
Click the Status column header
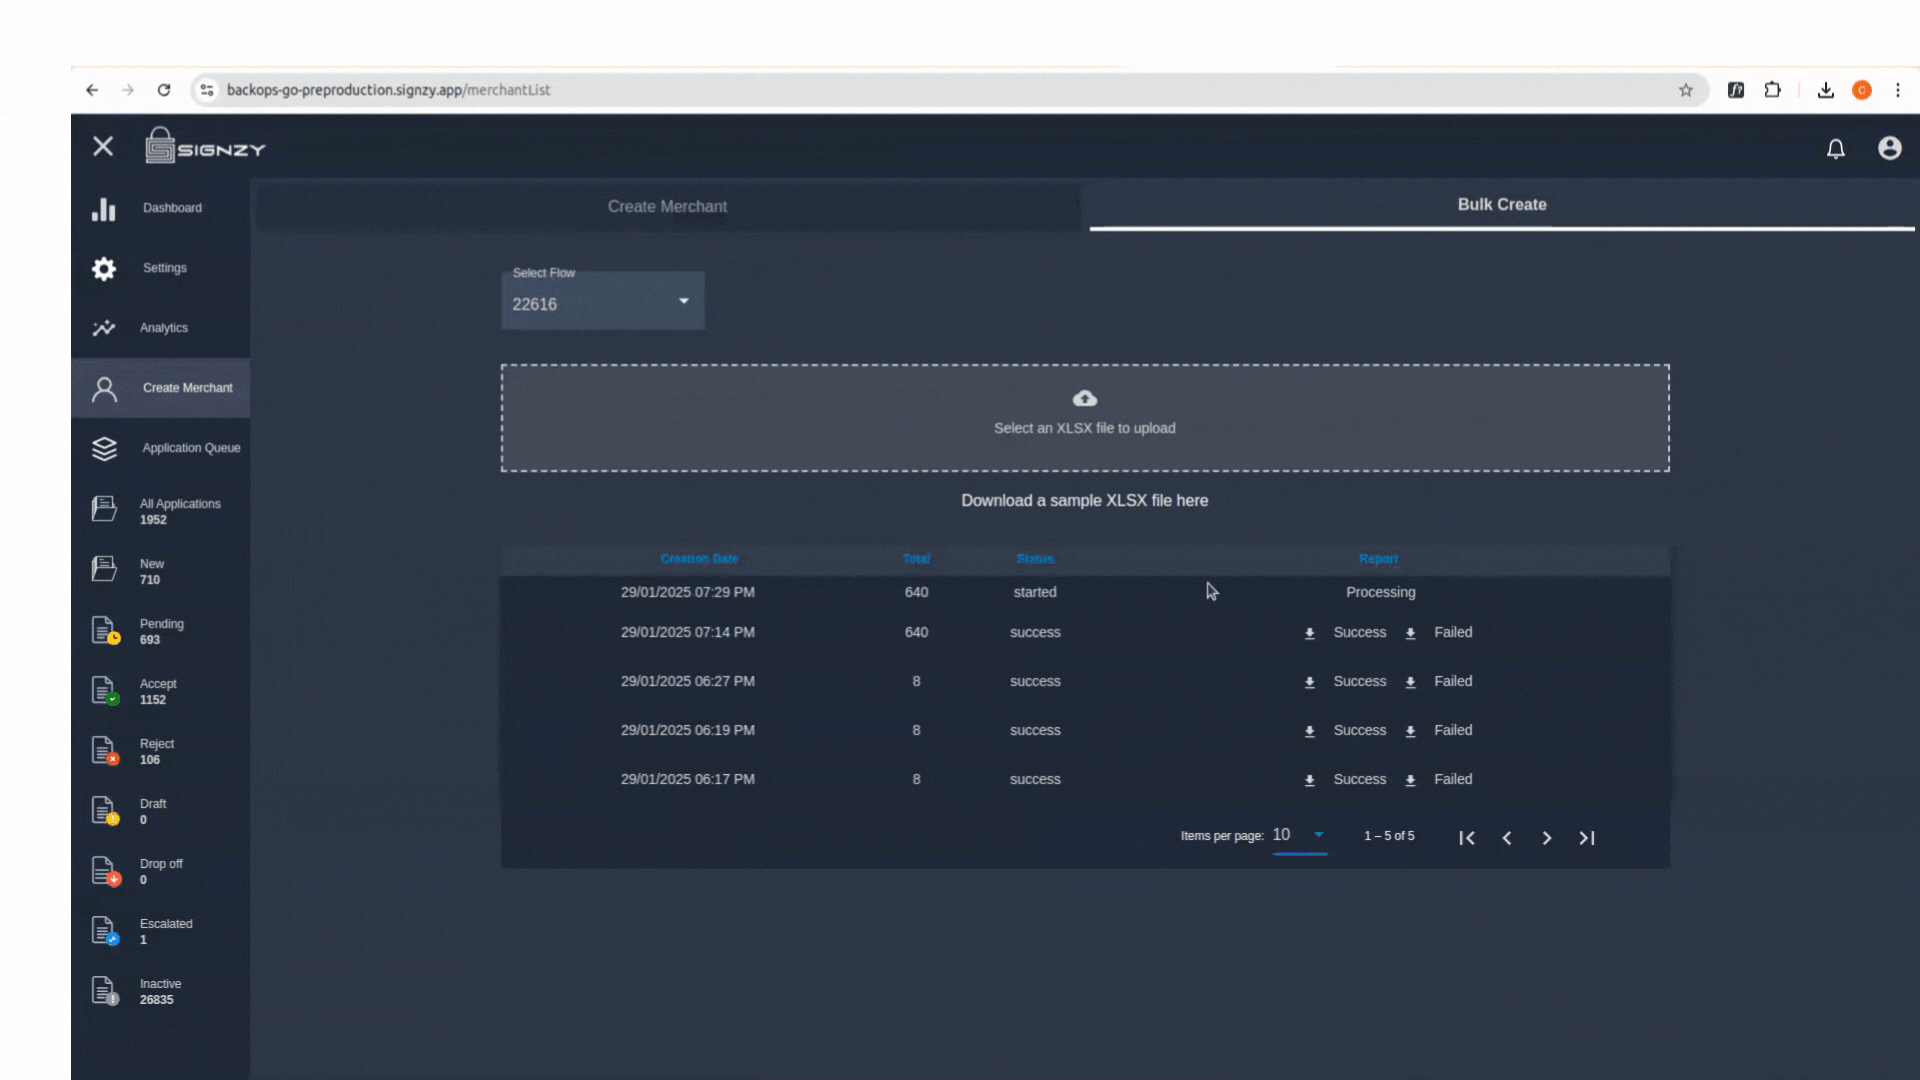(x=1035, y=559)
